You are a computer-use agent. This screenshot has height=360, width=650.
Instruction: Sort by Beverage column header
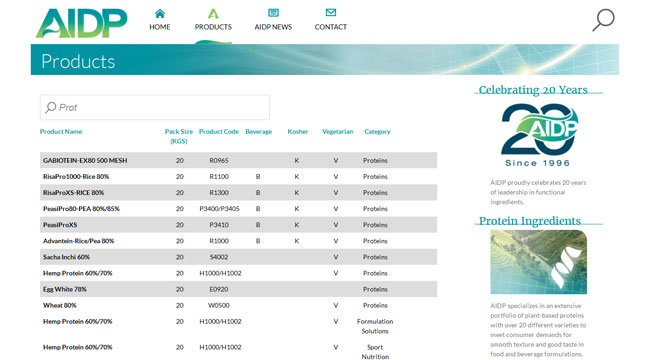(x=259, y=131)
